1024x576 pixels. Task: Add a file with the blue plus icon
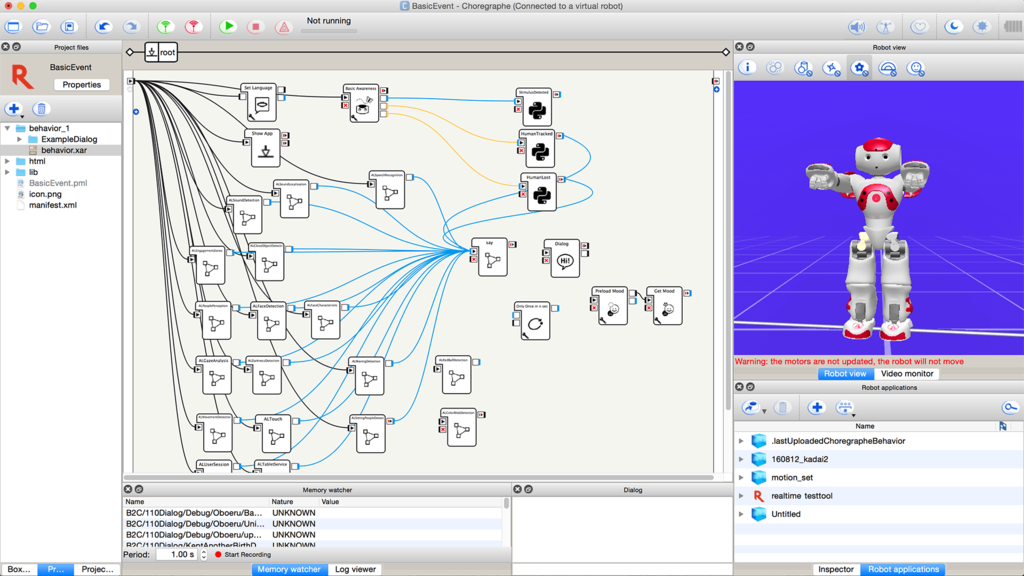14,109
